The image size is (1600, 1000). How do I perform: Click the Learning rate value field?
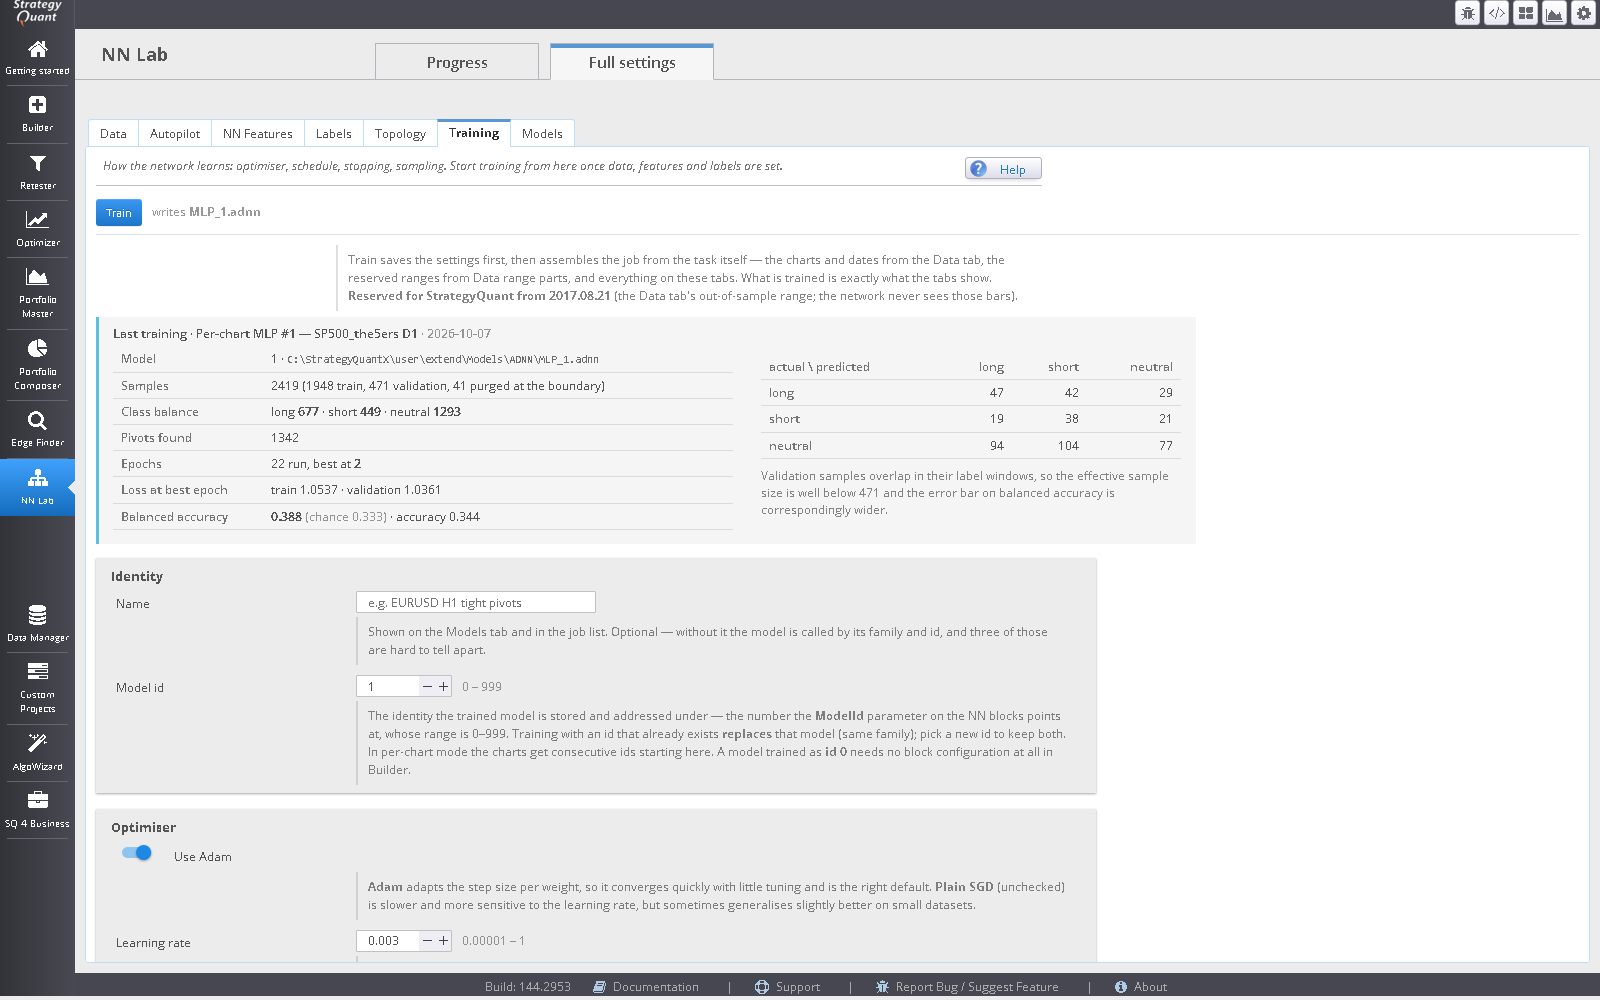[x=388, y=941]
